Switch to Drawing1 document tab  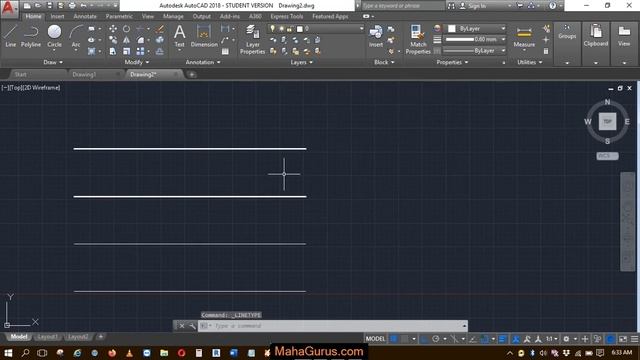click(x=84, y=74)
